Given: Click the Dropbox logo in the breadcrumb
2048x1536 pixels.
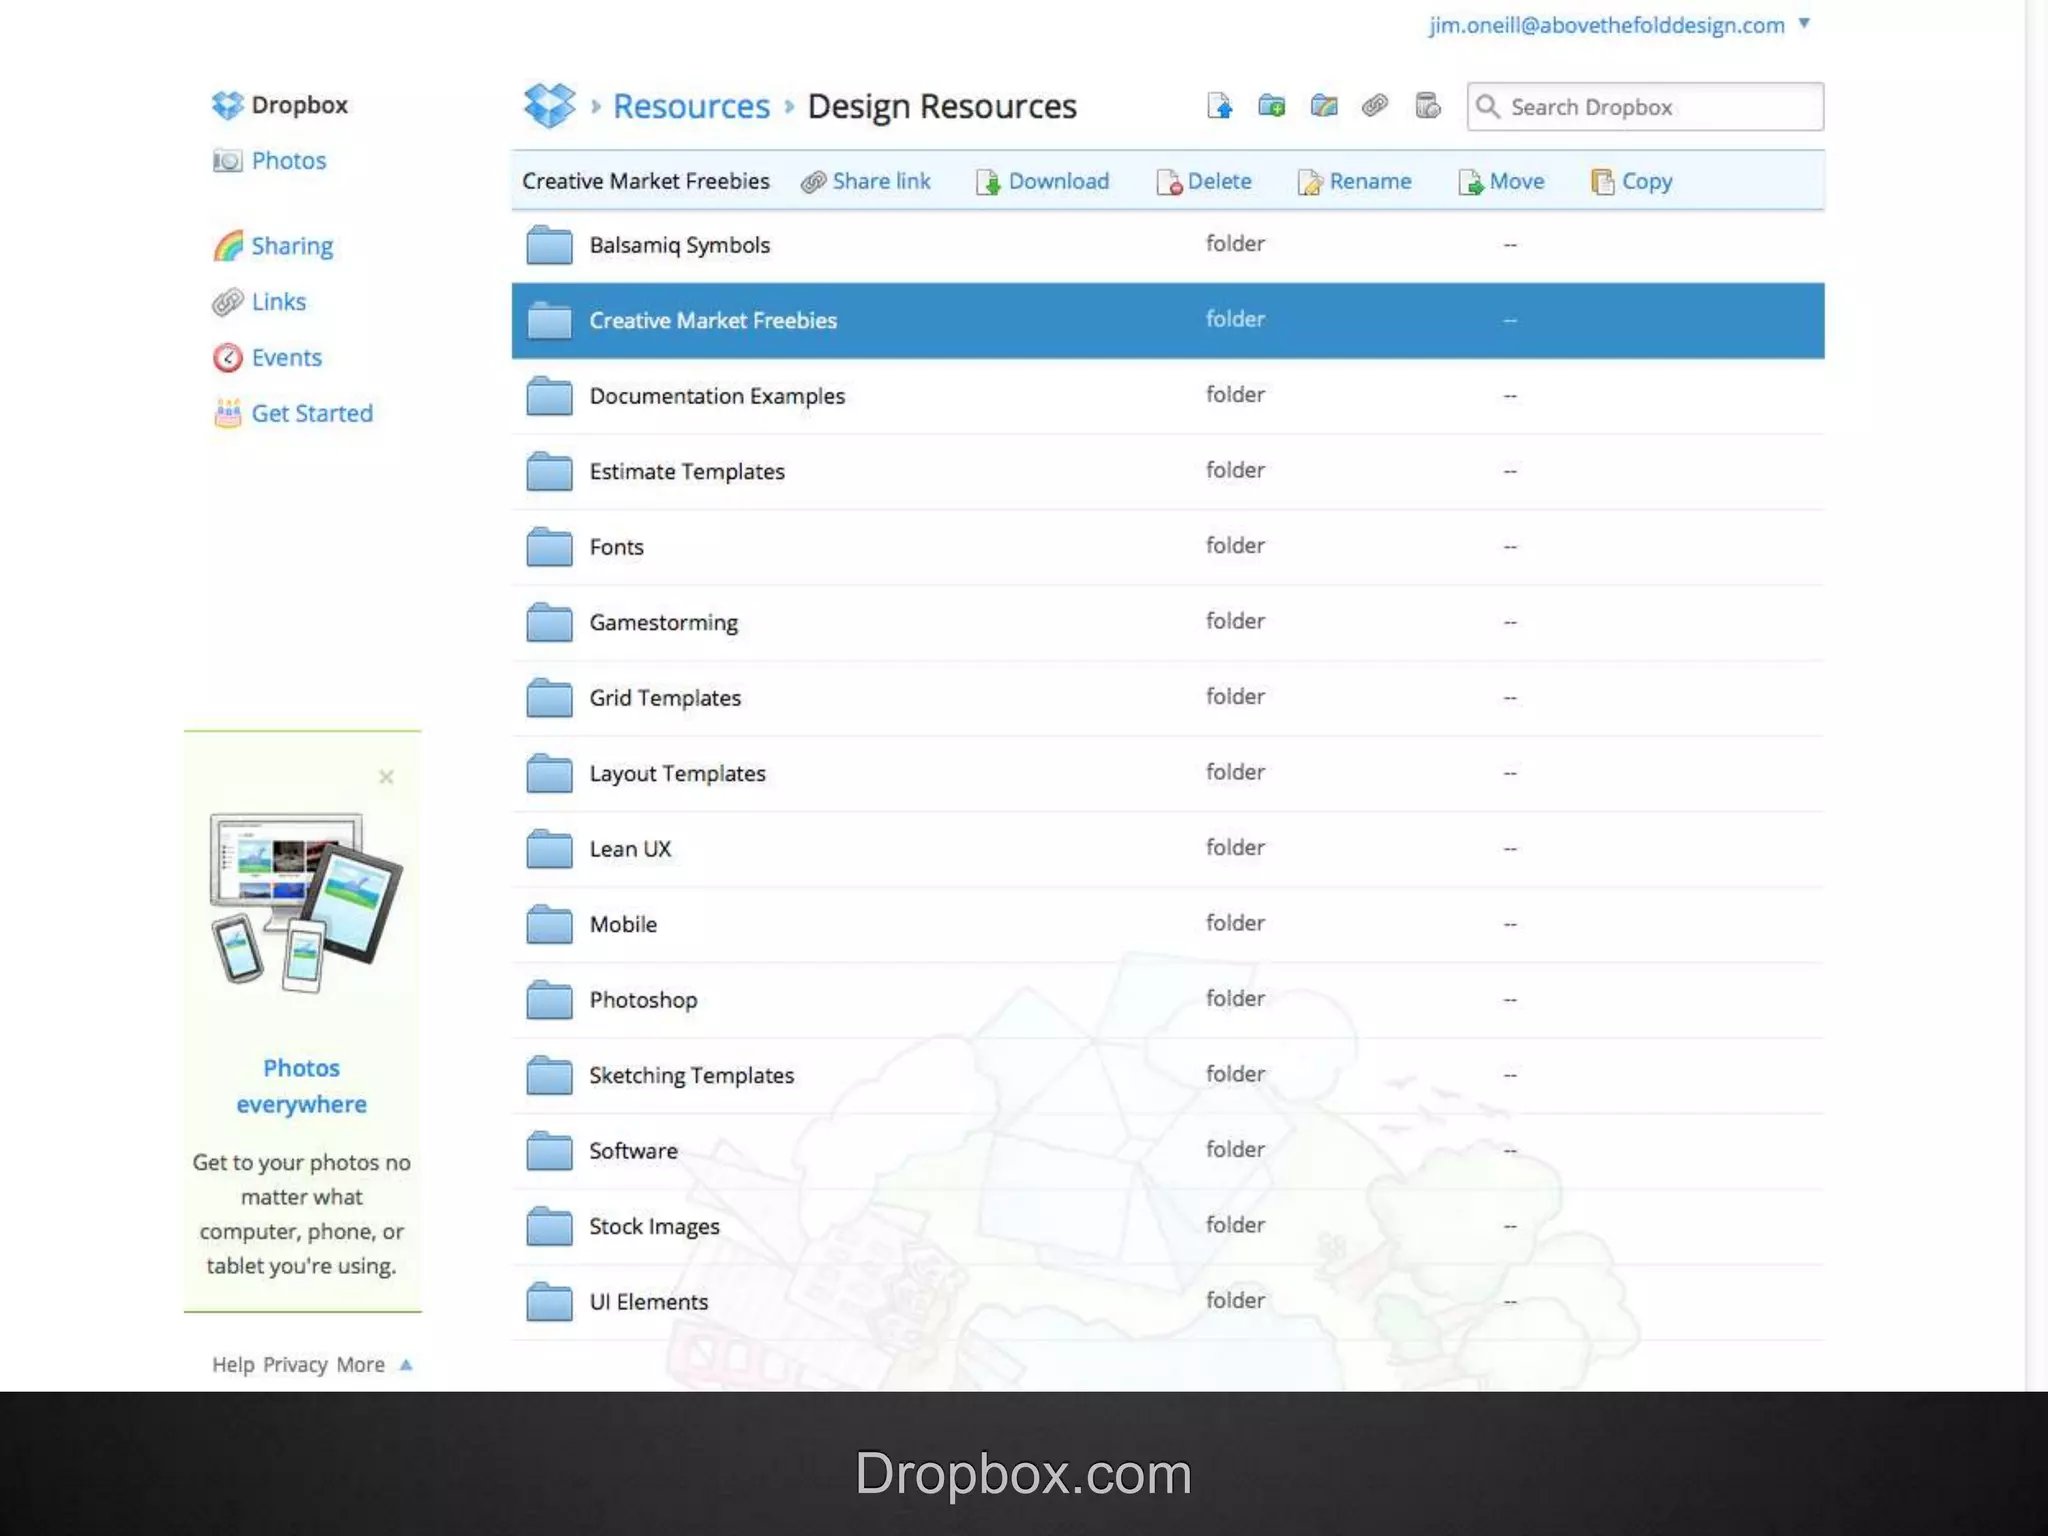Looking at the screenshot, I should click(550, 105).
